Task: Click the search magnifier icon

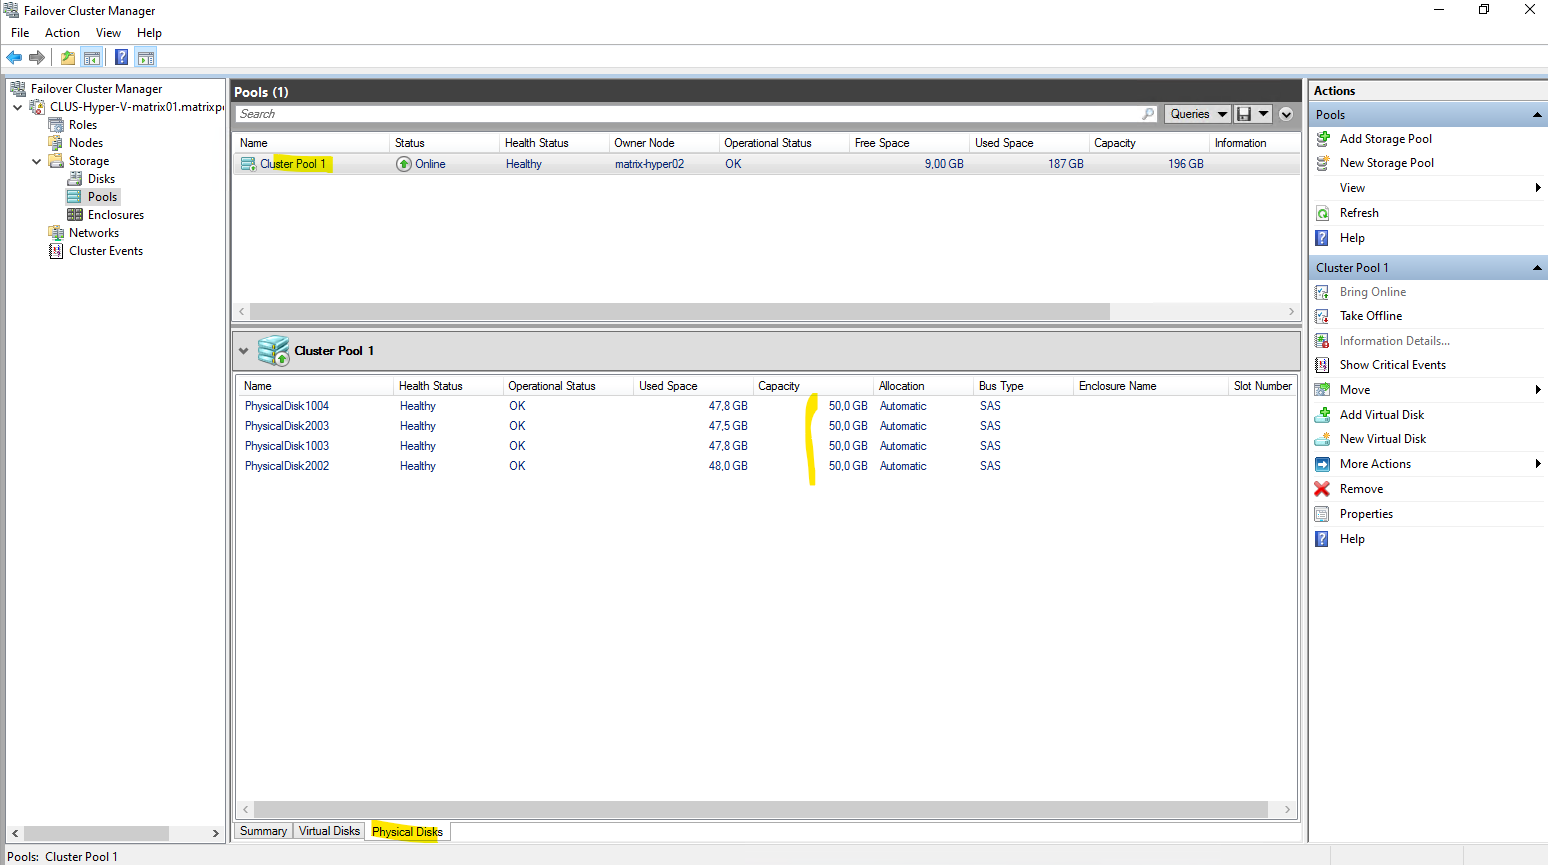Action: (x=1148, y=114)
